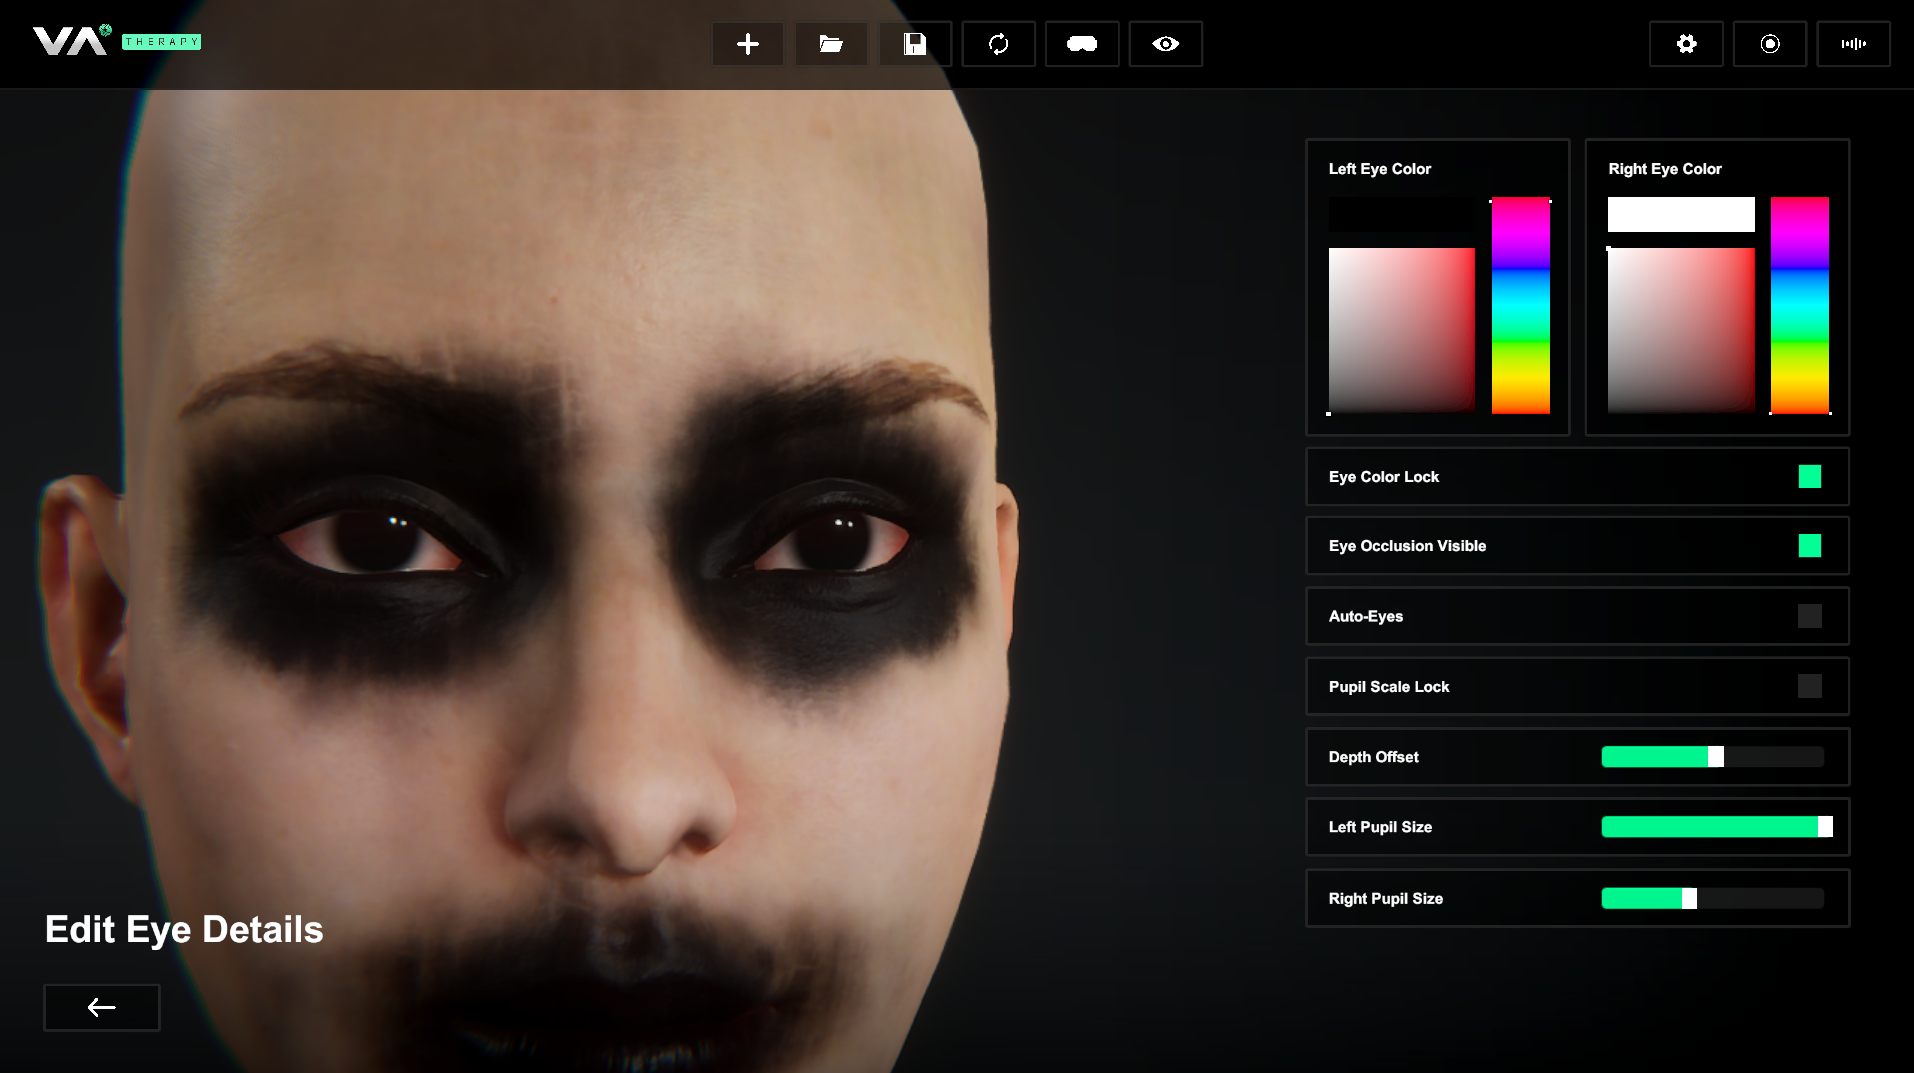This screenshot has width=1914, height=1073.
Task: Click the VR headset icon
Action: click(1082, 44)
